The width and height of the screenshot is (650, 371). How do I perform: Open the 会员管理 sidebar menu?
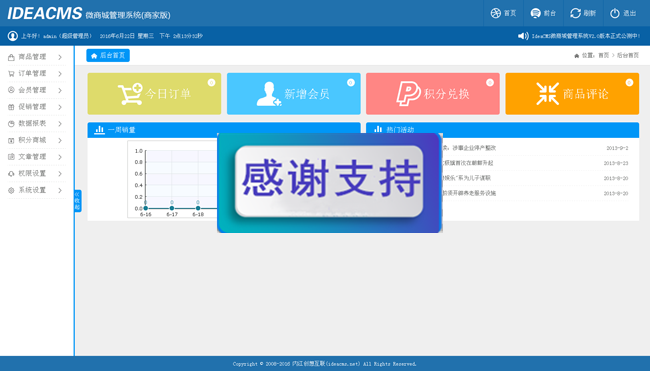36,90
